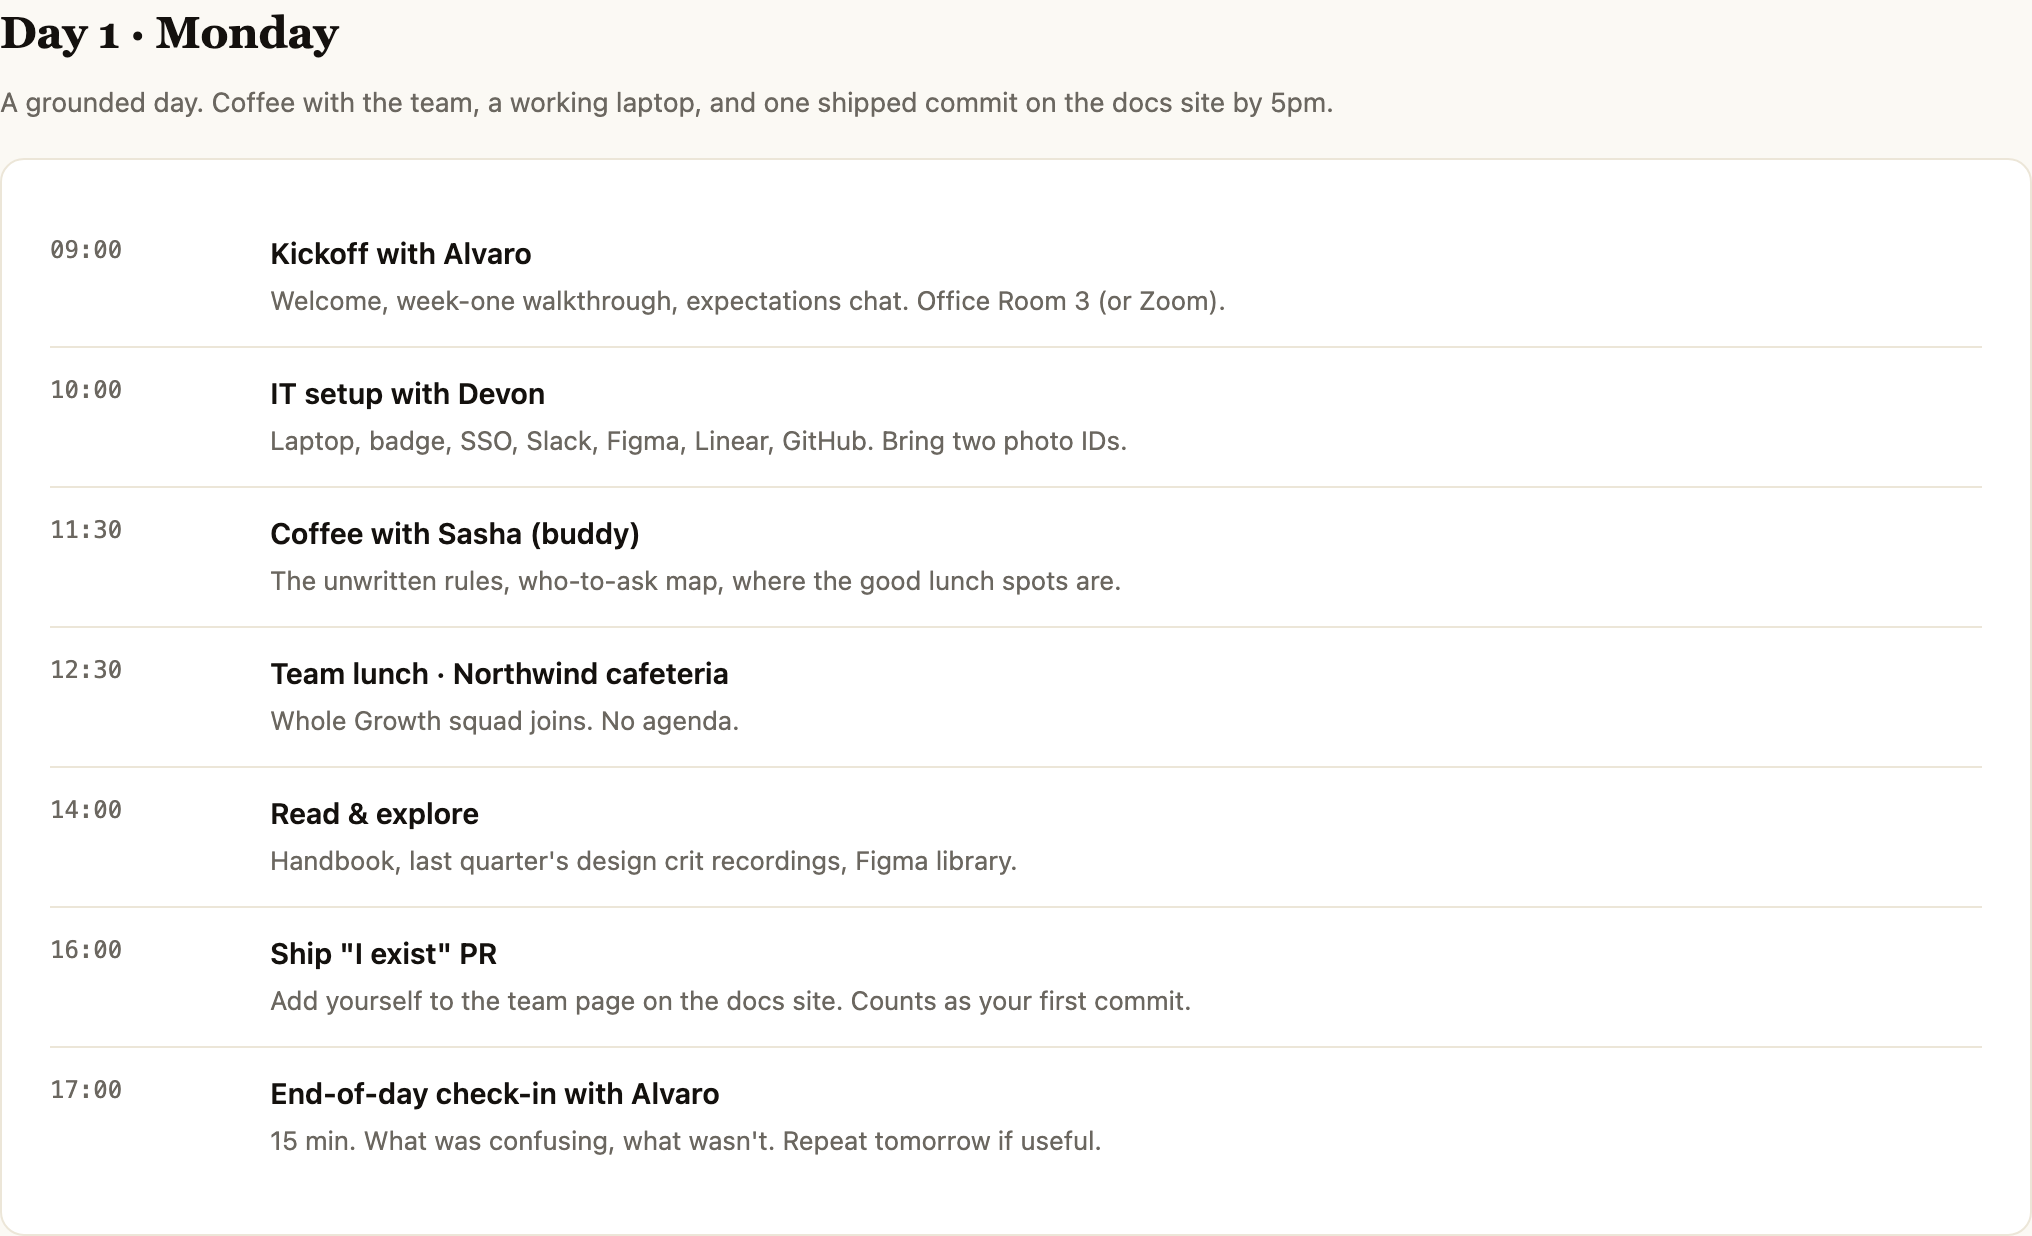2032x1236 pixels.
Task: Click the 11:30 time label
Action: [x=86, y=530]
